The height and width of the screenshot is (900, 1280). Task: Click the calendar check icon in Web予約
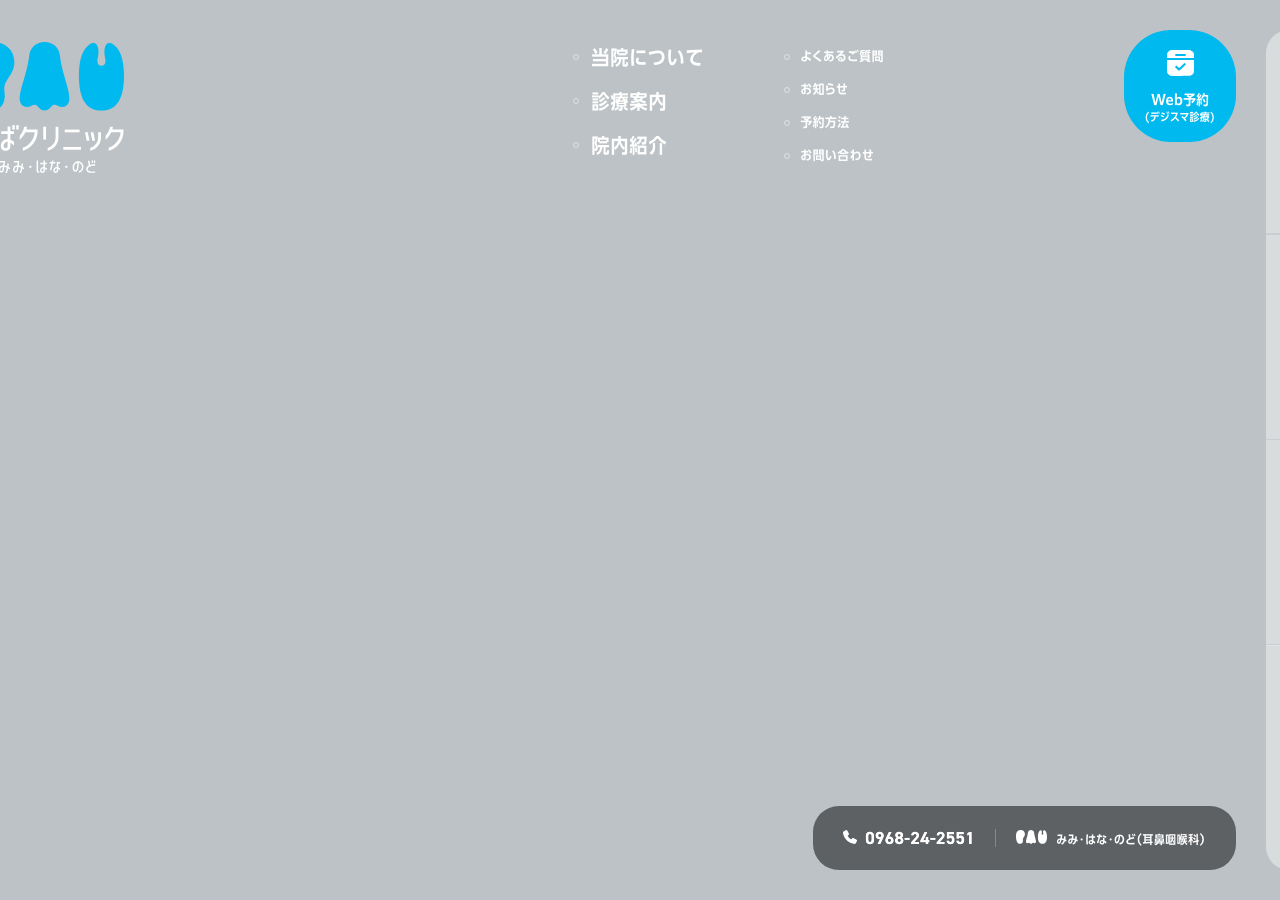point(1180,63)
